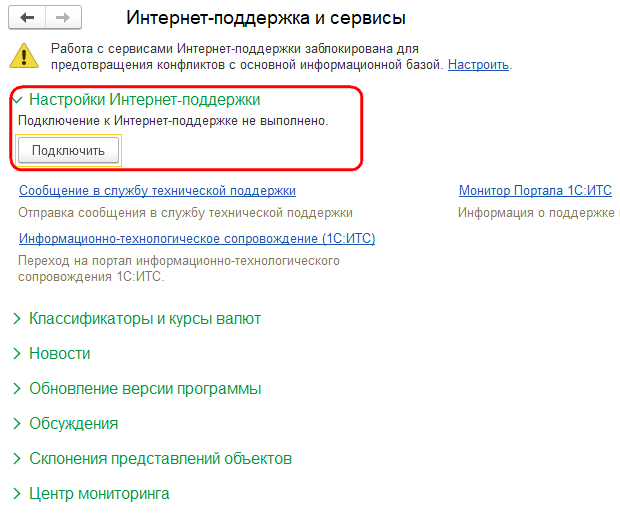Expand the Новости section
The height and width of the screenshot is (527, 620).
(x=52, y=353)
